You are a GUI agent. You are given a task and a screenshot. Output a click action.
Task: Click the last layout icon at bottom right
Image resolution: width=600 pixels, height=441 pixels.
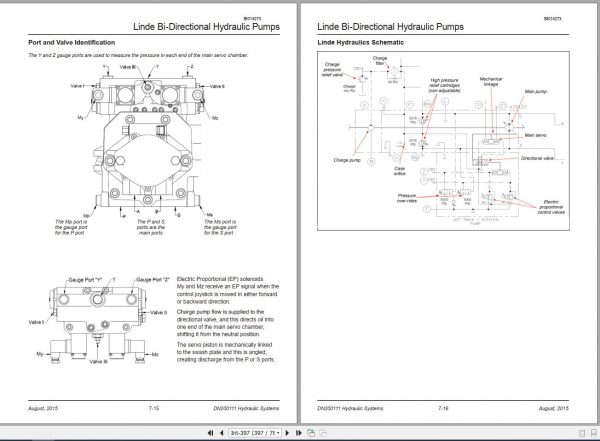click(x=594, y=433)
